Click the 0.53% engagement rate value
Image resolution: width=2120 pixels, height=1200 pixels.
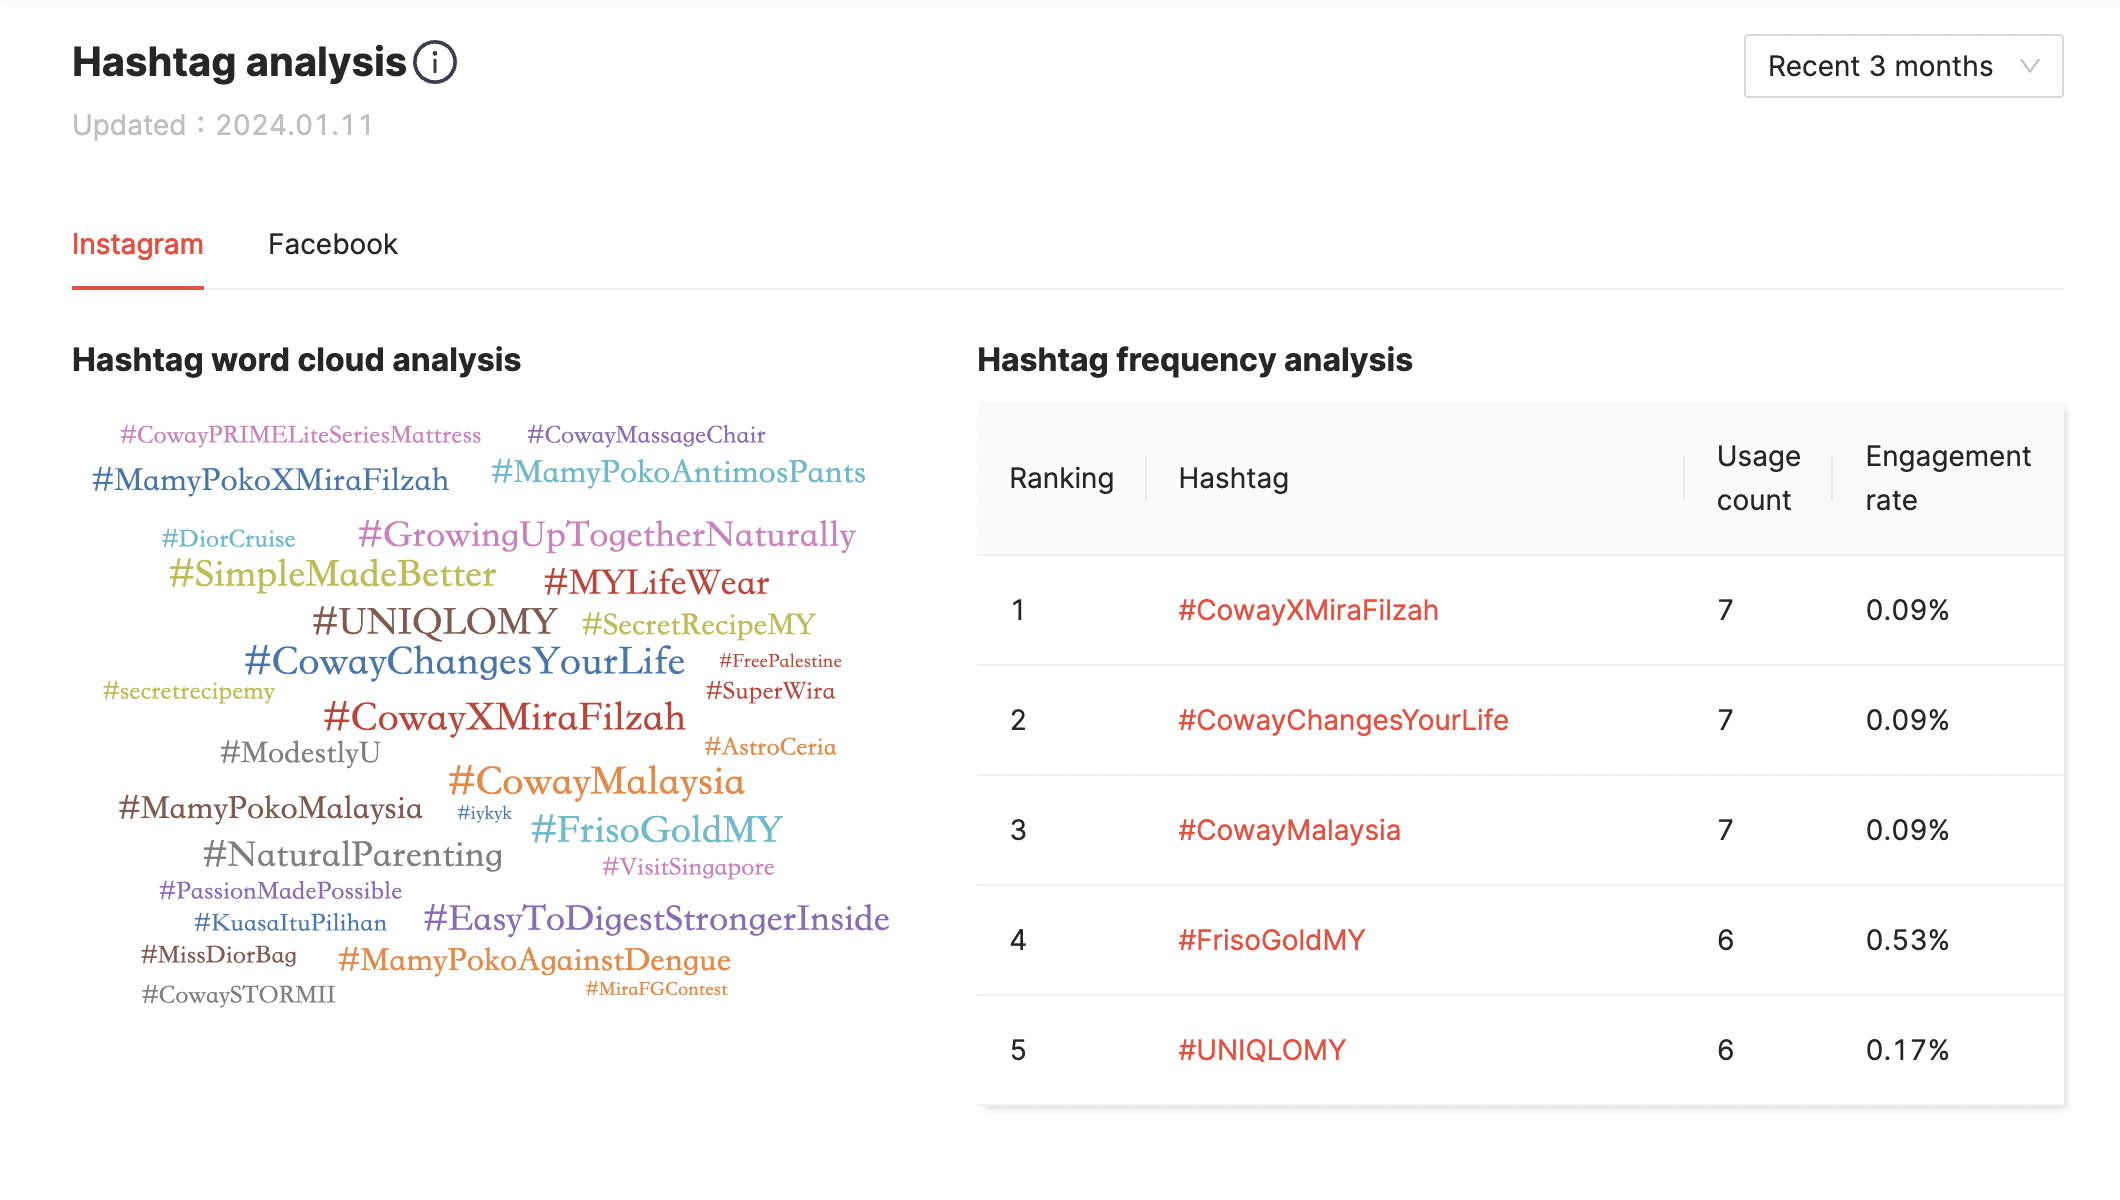click(x=1907, y=940)
